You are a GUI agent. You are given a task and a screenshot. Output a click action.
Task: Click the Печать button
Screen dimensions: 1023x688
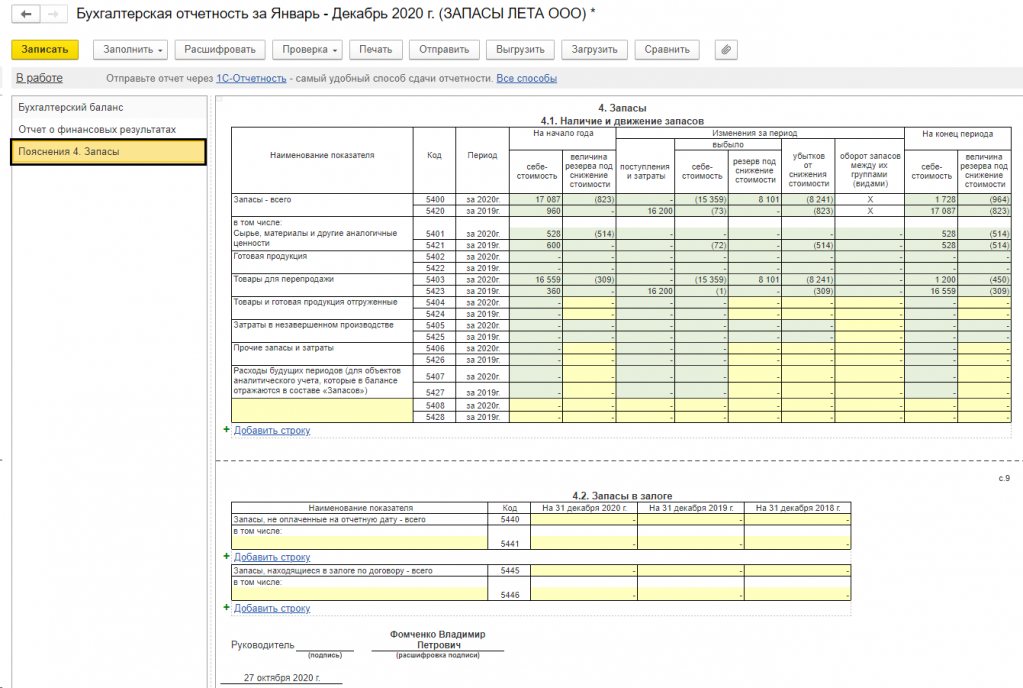[376, 50]
